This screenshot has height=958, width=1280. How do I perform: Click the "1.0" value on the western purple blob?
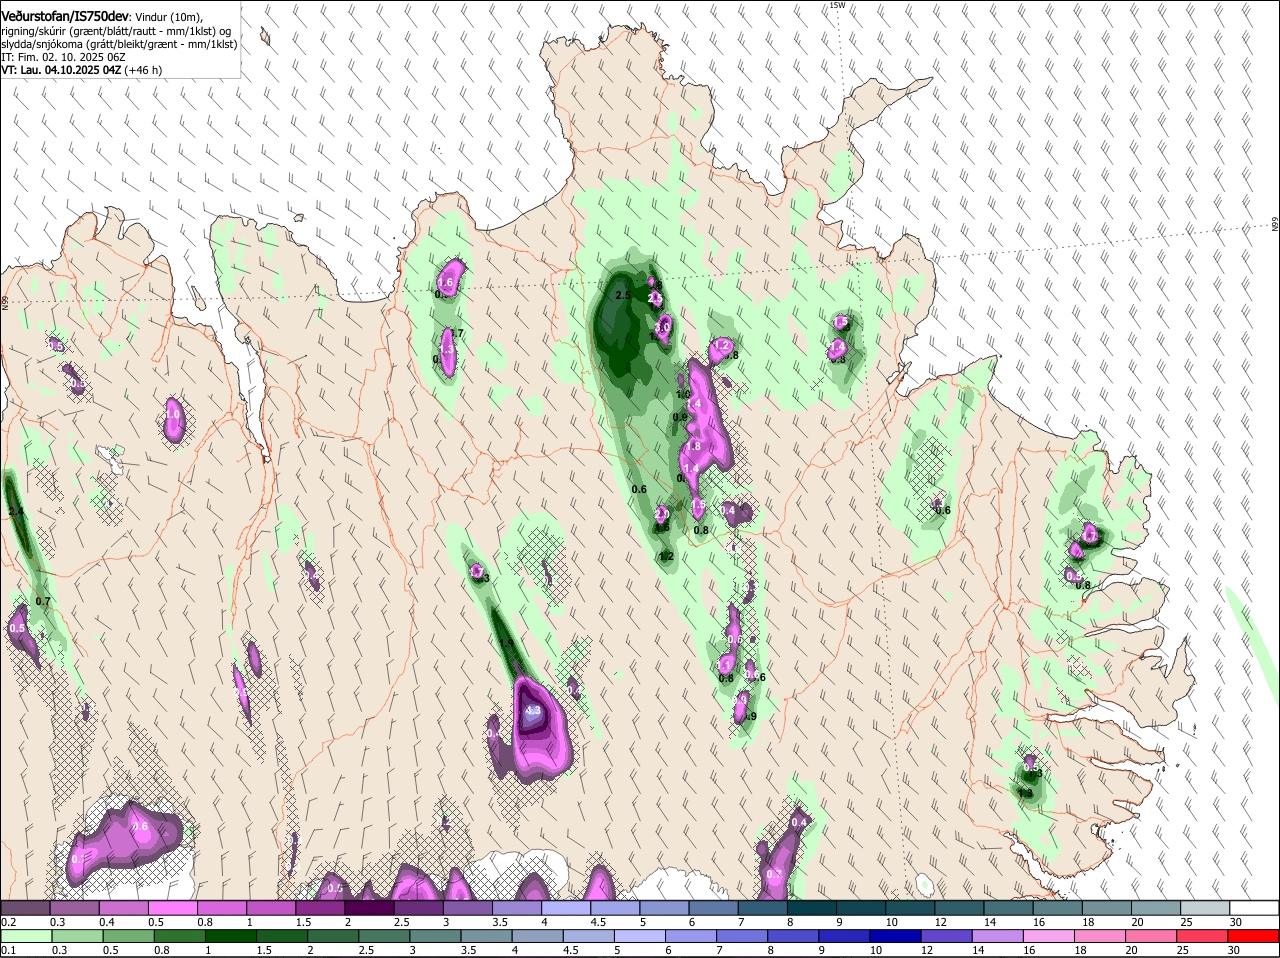172,414
